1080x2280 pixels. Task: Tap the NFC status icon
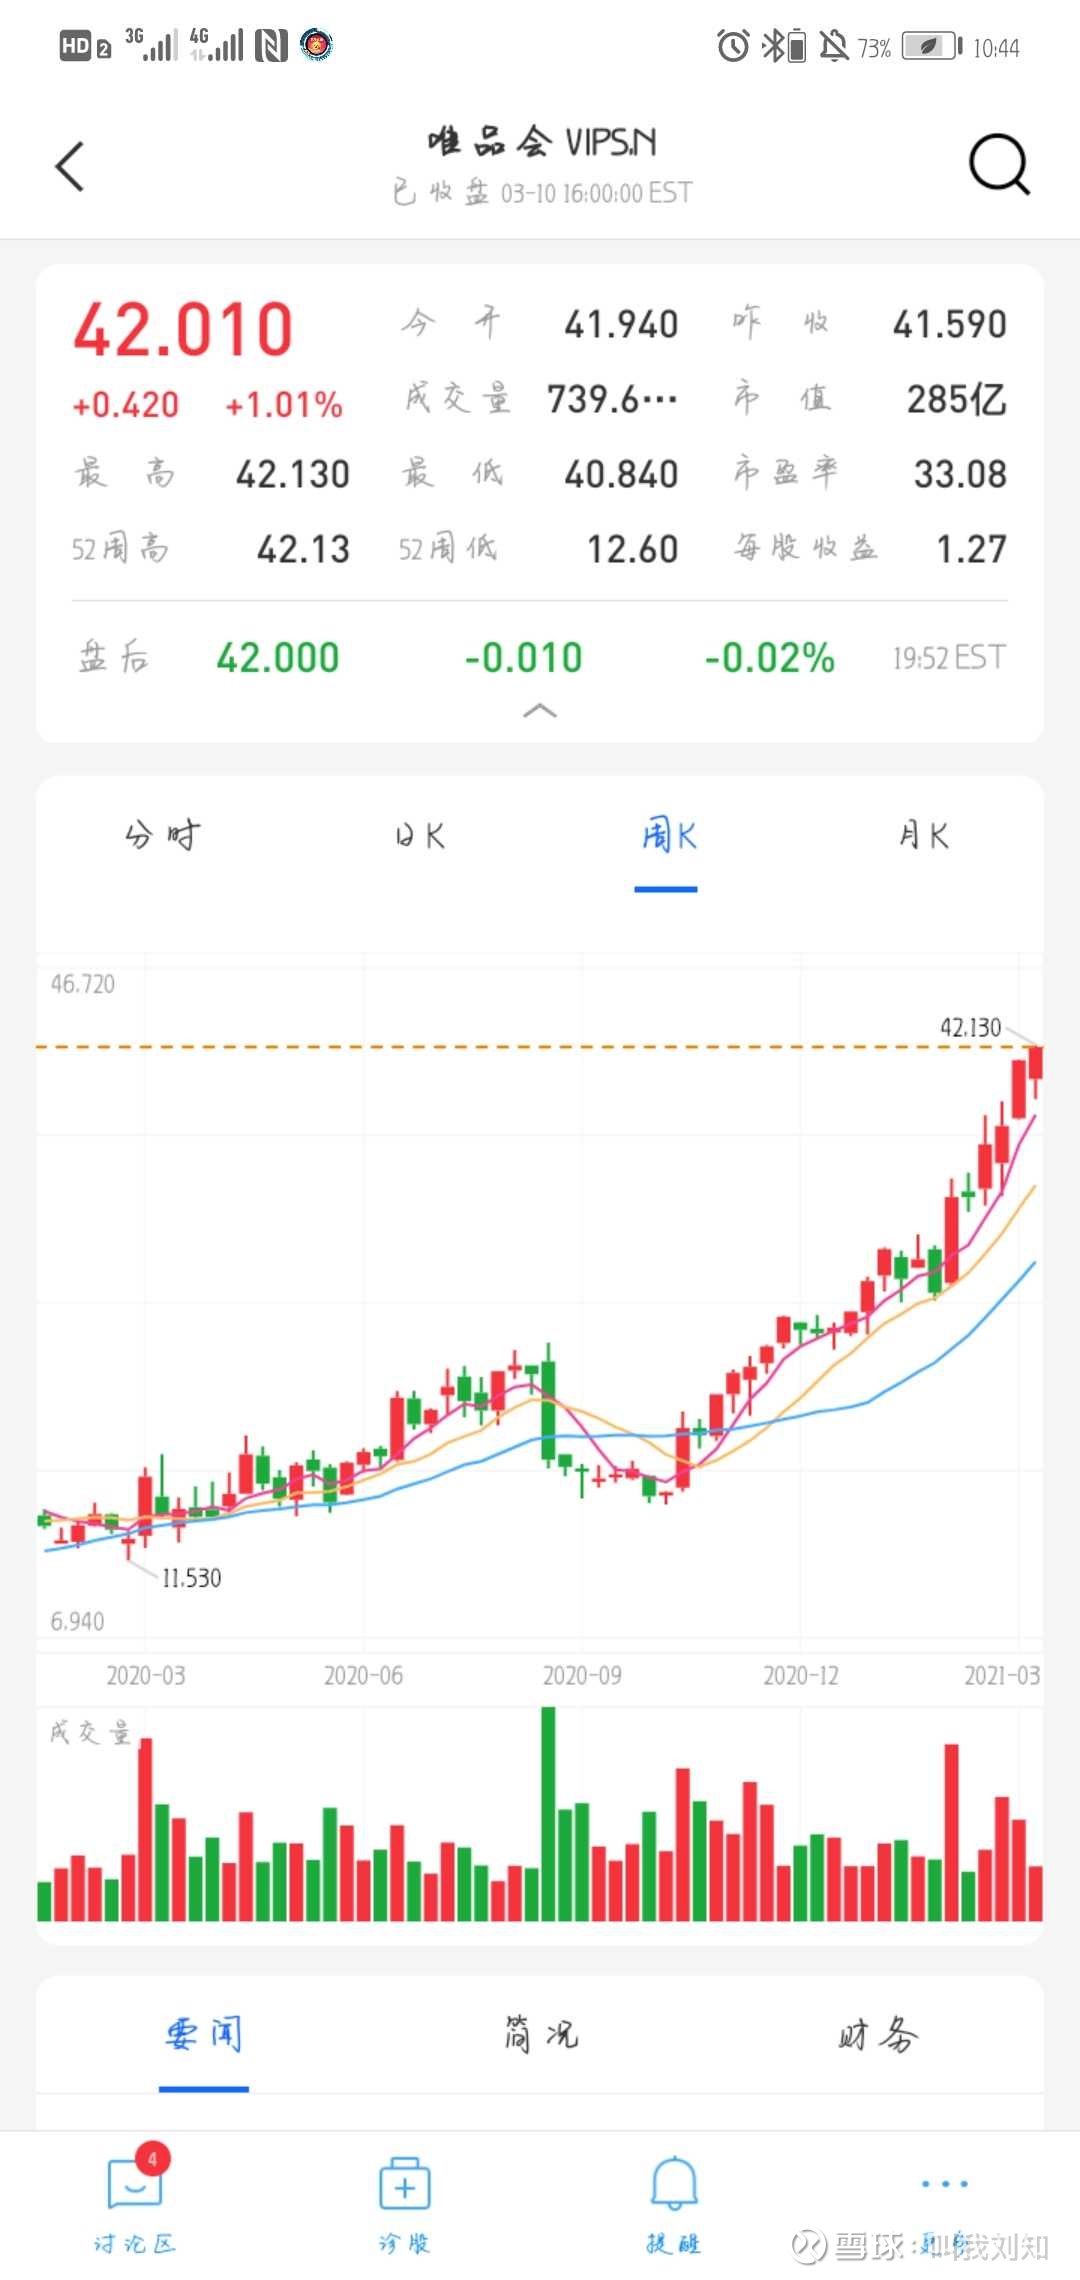tap(271, 45)
